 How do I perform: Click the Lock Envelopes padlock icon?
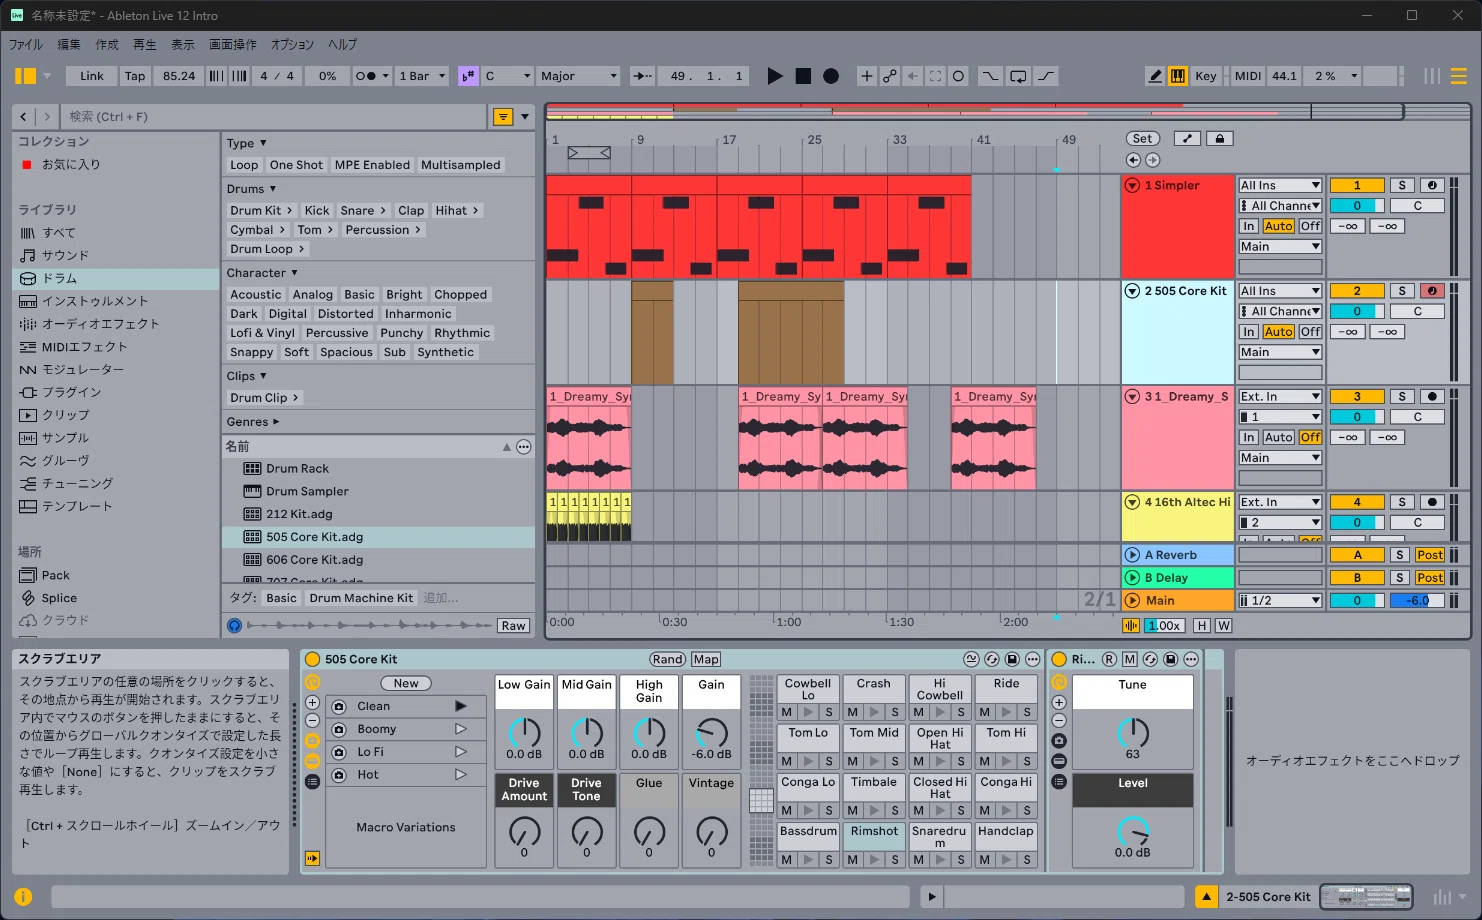(1219, 139)
